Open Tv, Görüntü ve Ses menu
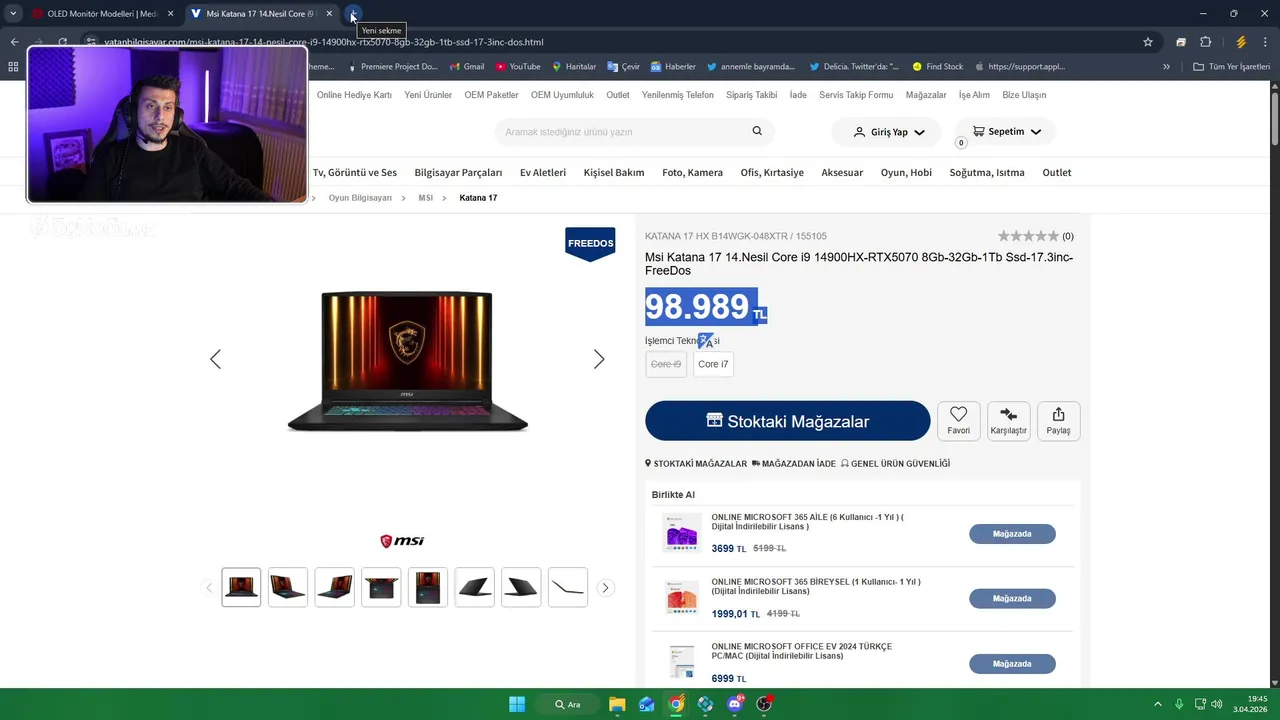Screen dimensions: 1280x720 355,173
